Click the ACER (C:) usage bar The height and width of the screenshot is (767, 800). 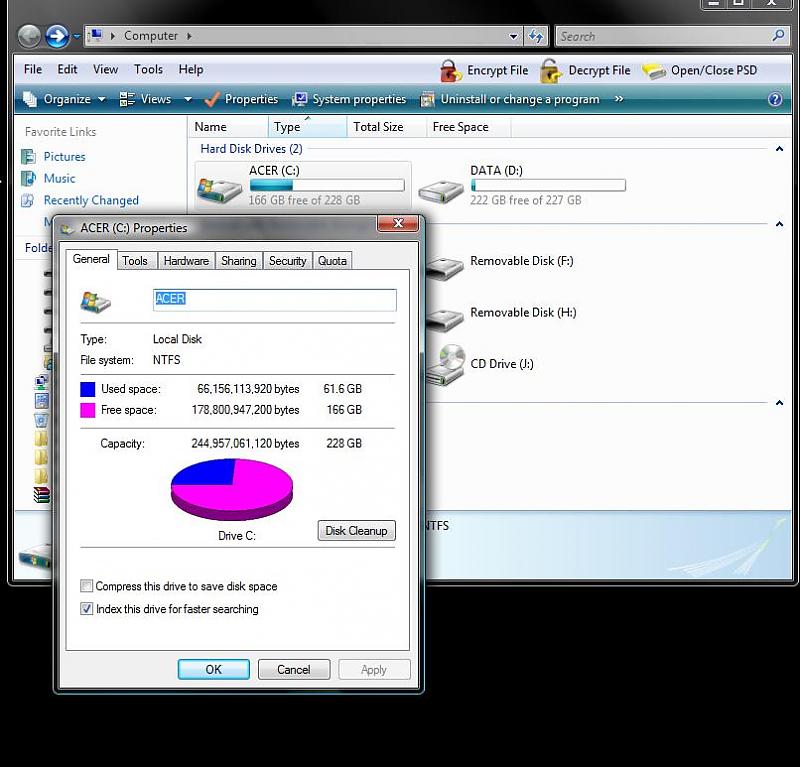327,185
